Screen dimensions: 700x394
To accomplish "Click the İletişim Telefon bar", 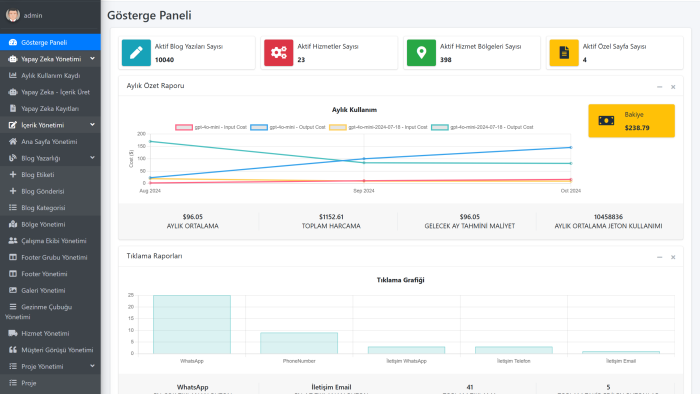I will click(514, 350).
